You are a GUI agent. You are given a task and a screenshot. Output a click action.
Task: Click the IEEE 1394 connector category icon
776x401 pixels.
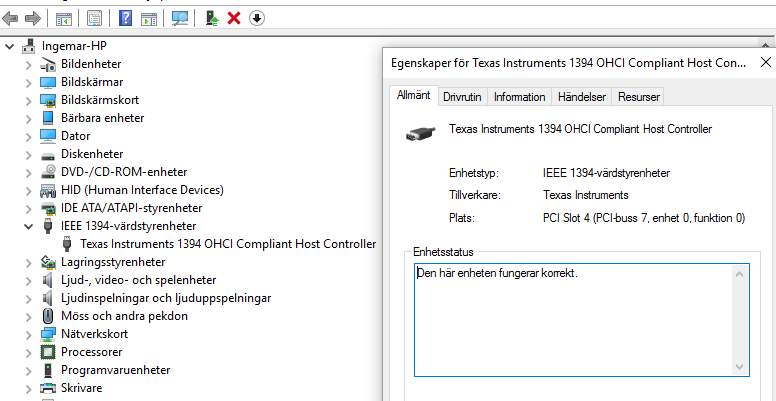[x=48, y=226]
